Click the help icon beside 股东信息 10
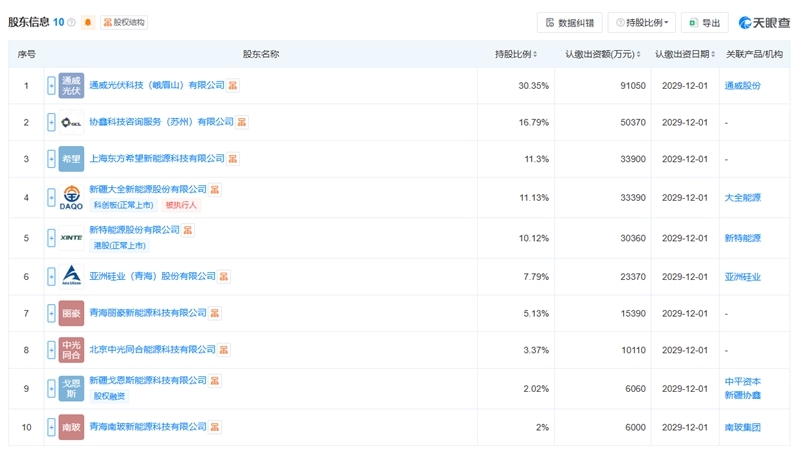800x451 pixels. (x=71, y=22)
